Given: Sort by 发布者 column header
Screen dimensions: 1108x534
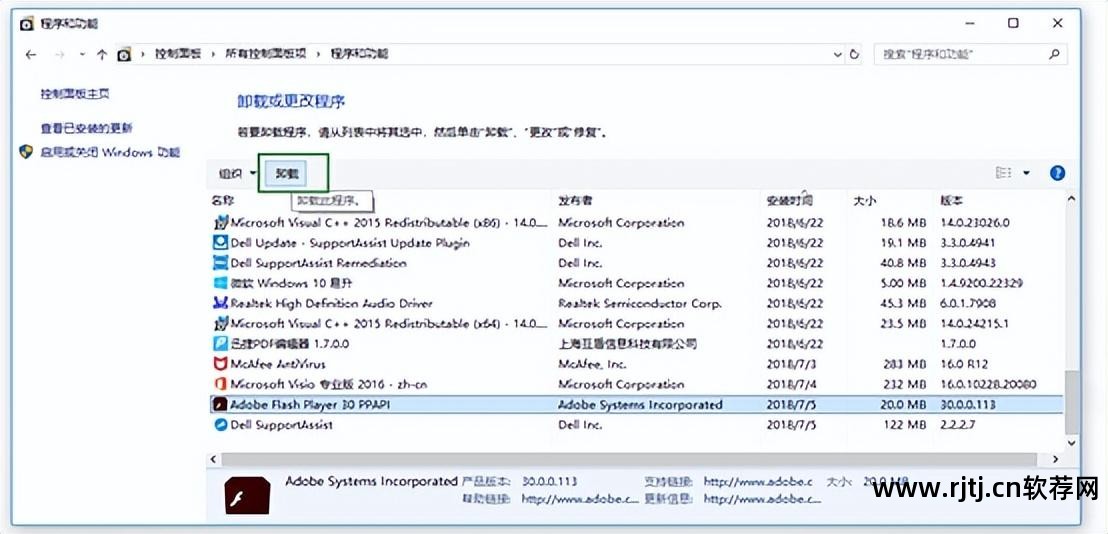Looking at the screenshot, I should pyautogui.click(x=574, y=201).
